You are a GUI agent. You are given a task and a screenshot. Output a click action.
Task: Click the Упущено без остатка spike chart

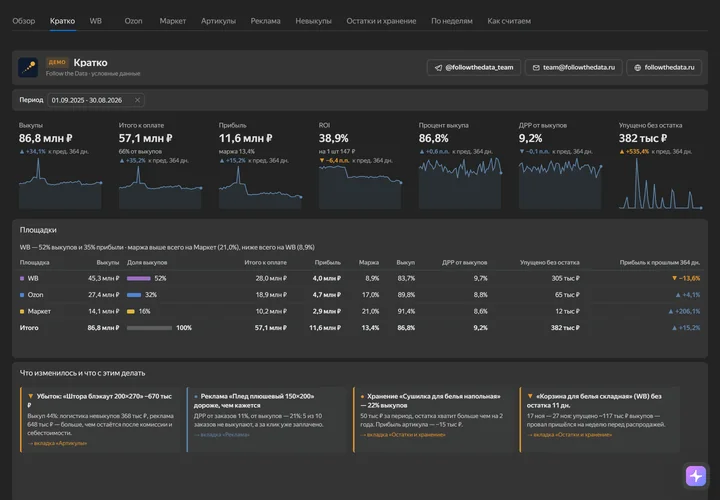coord(660,183)
